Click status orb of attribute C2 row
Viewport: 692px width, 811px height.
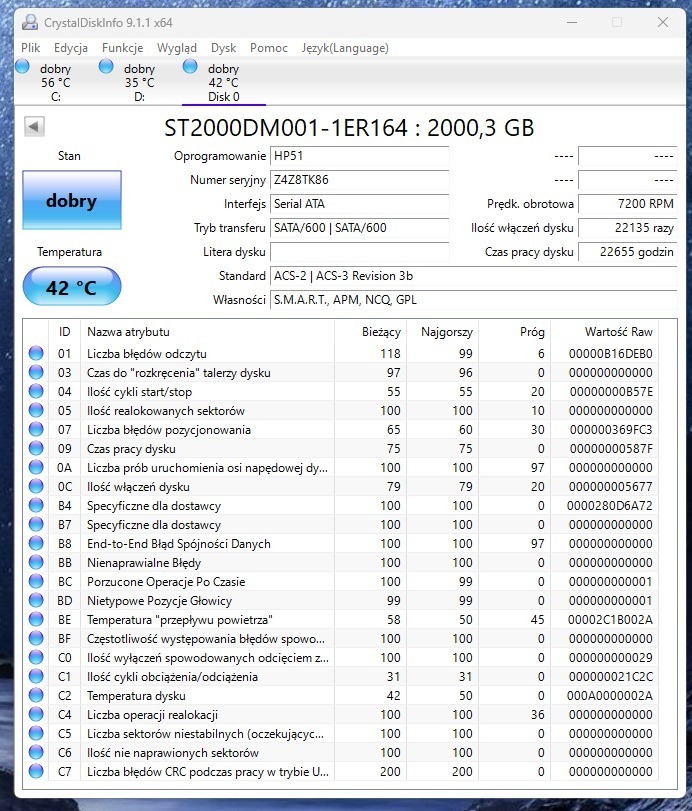coord(36,696)
